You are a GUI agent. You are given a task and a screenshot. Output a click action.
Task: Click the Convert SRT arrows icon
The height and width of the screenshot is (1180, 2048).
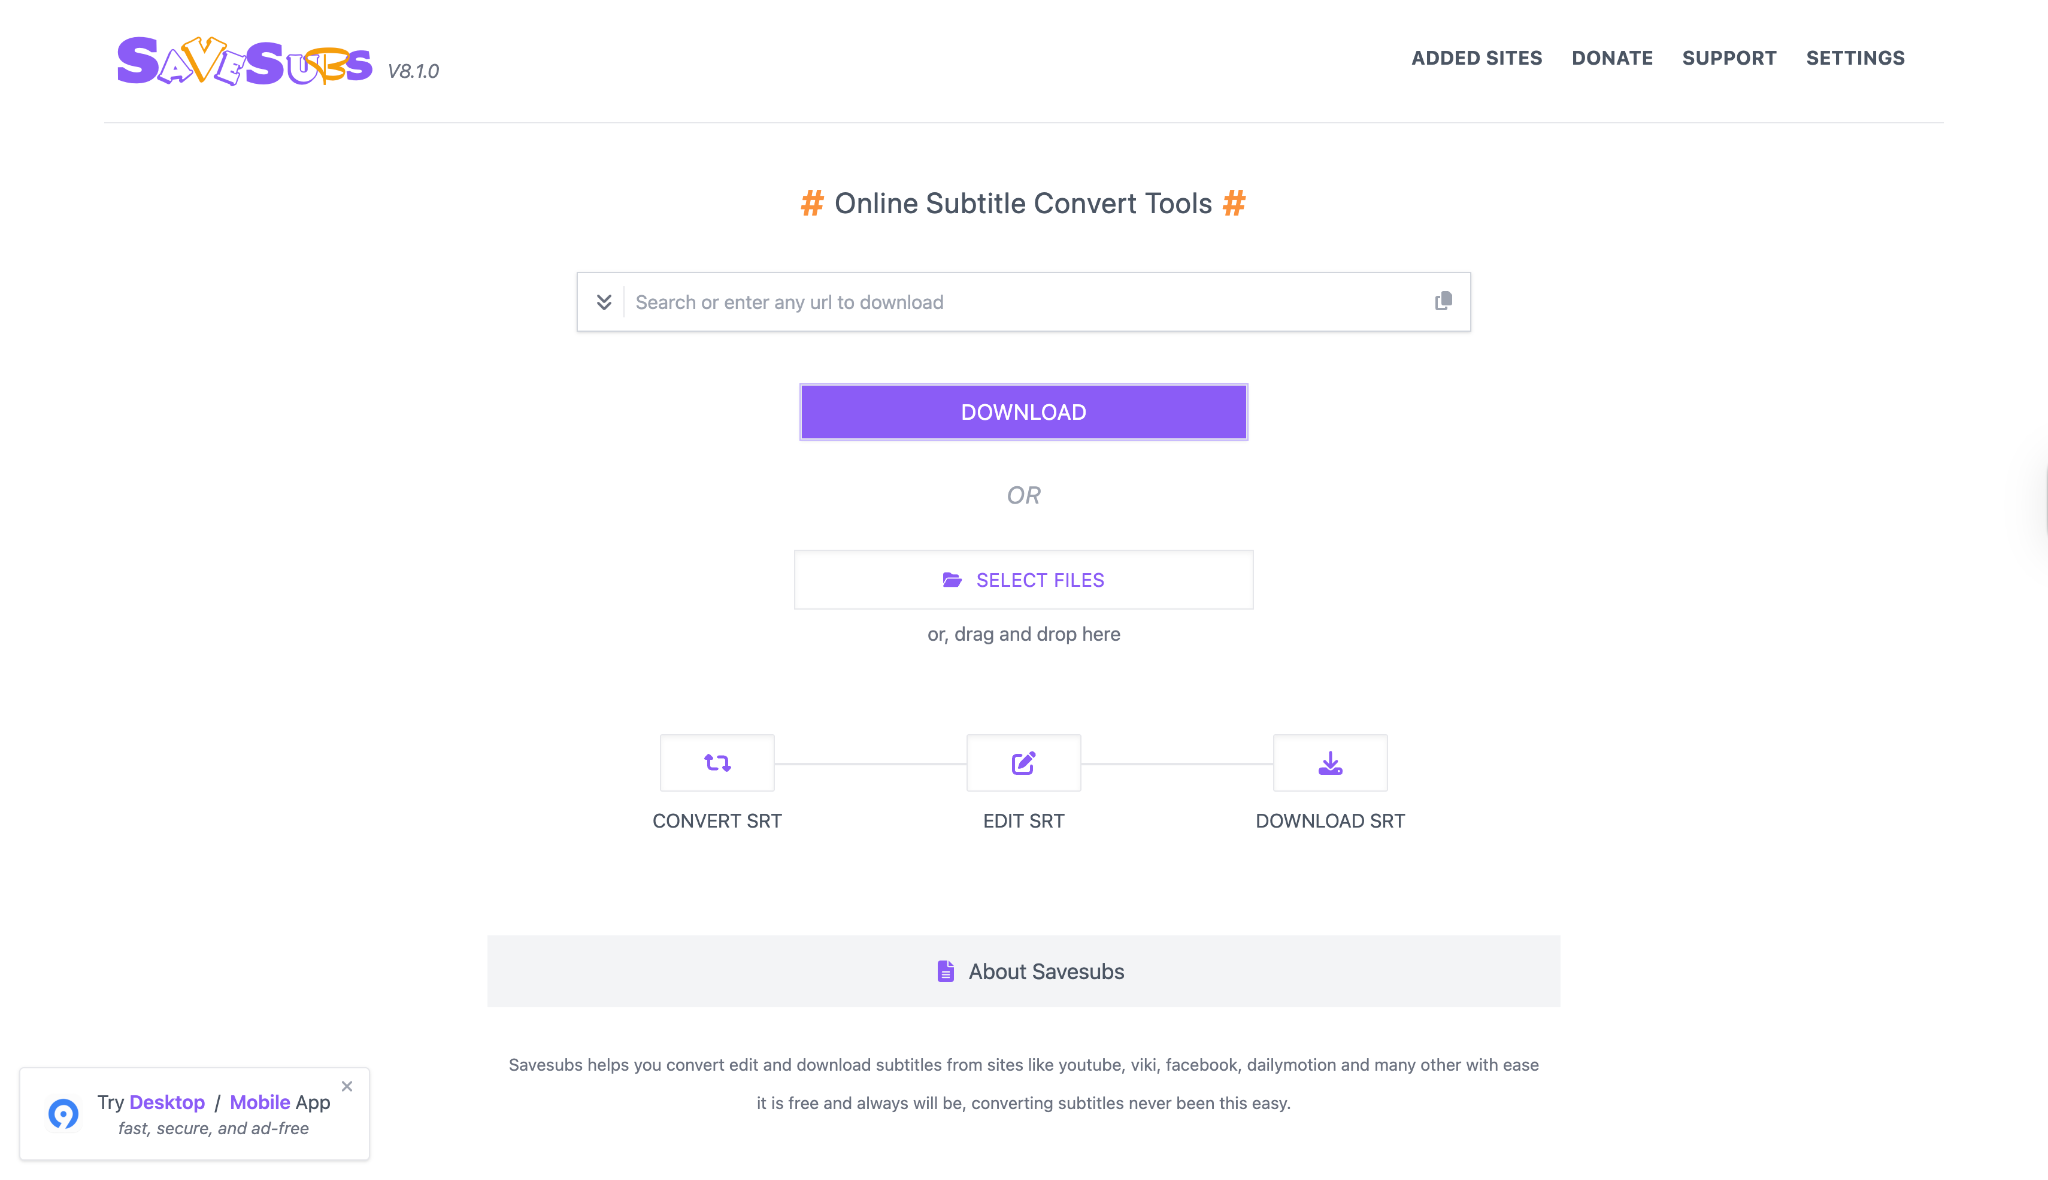pyautogui.click(x=717, y=763)
